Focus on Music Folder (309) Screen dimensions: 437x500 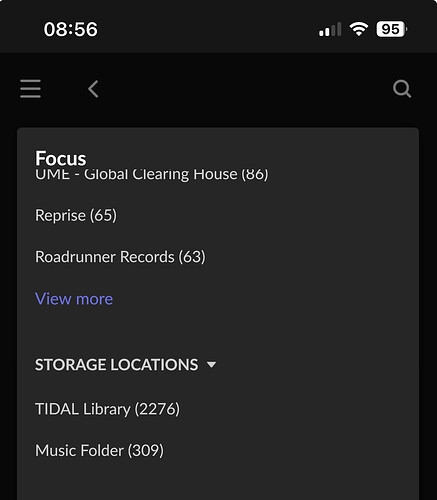pyautogui.click(x=99, y=451)
